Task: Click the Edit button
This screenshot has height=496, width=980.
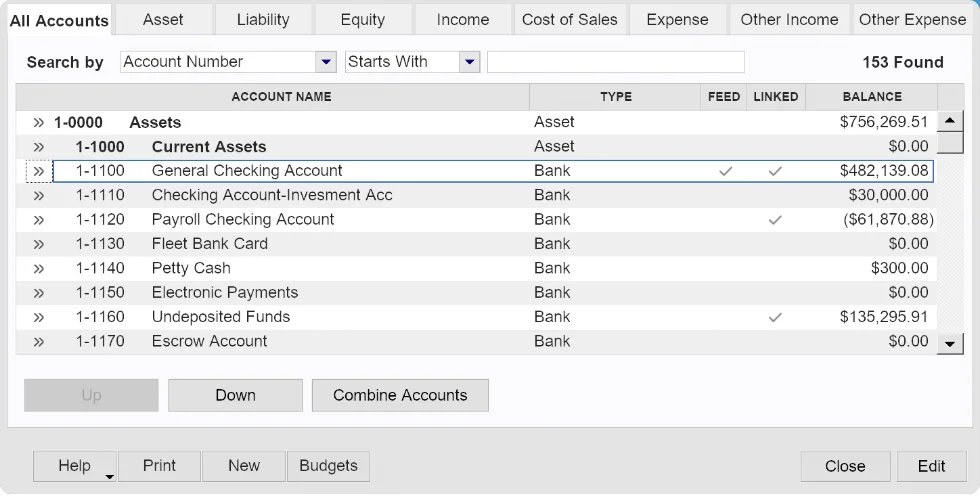Action: pyautogui.click(x=931, y=467)
